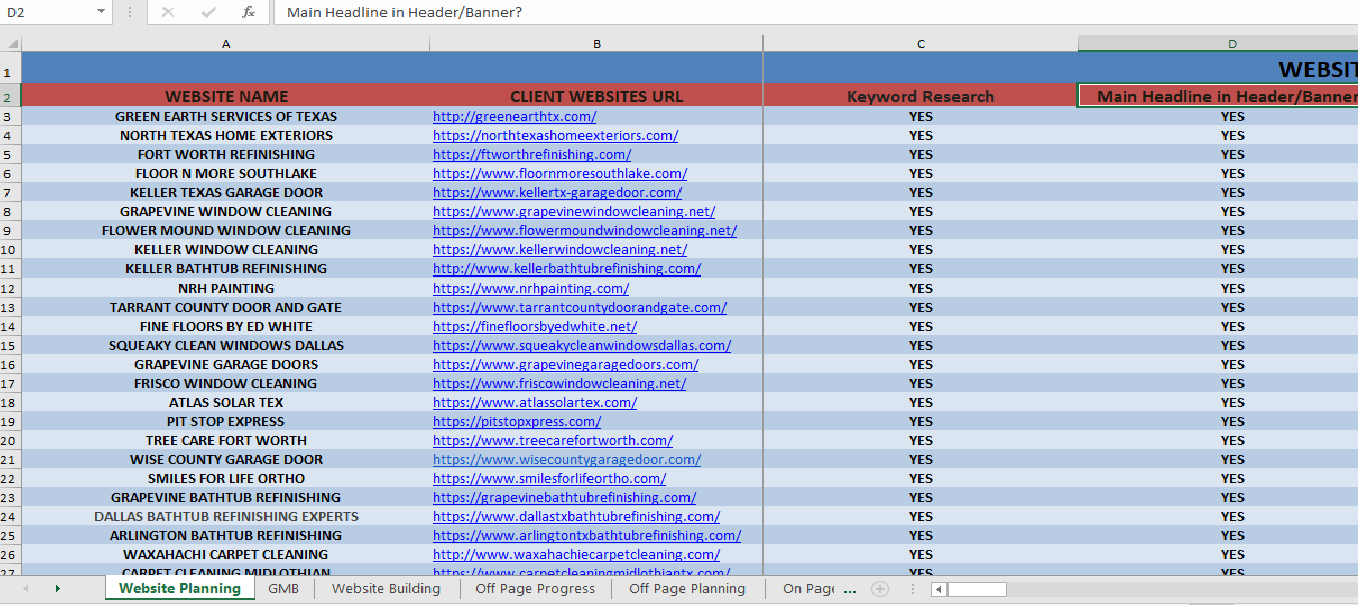Open nrhpainting.com link
Viewport: 1358px width, 605px height.
(x=531, y=288)
